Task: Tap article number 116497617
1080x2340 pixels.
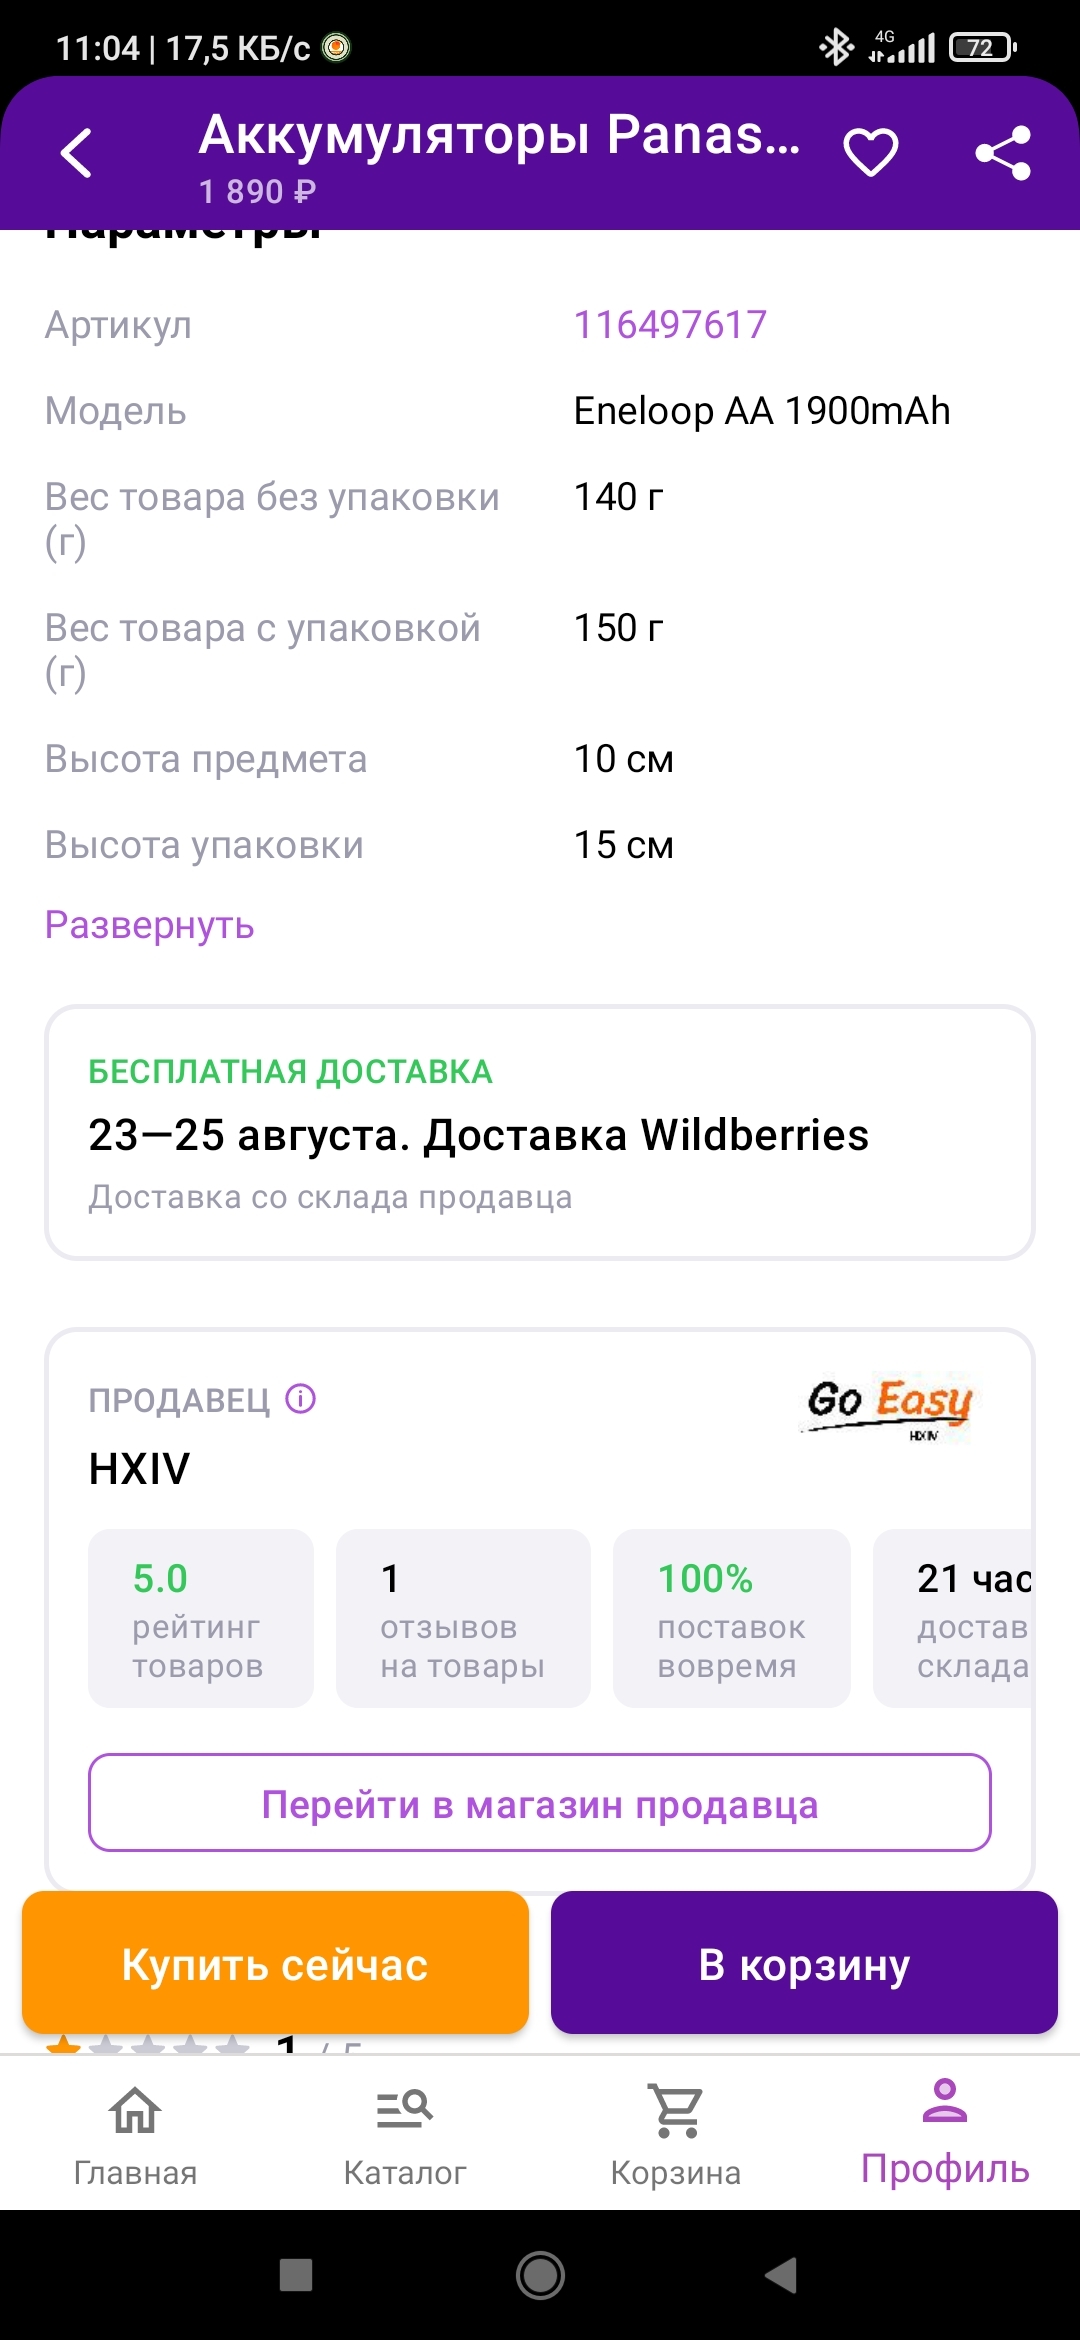Action: tap(670, 325)
